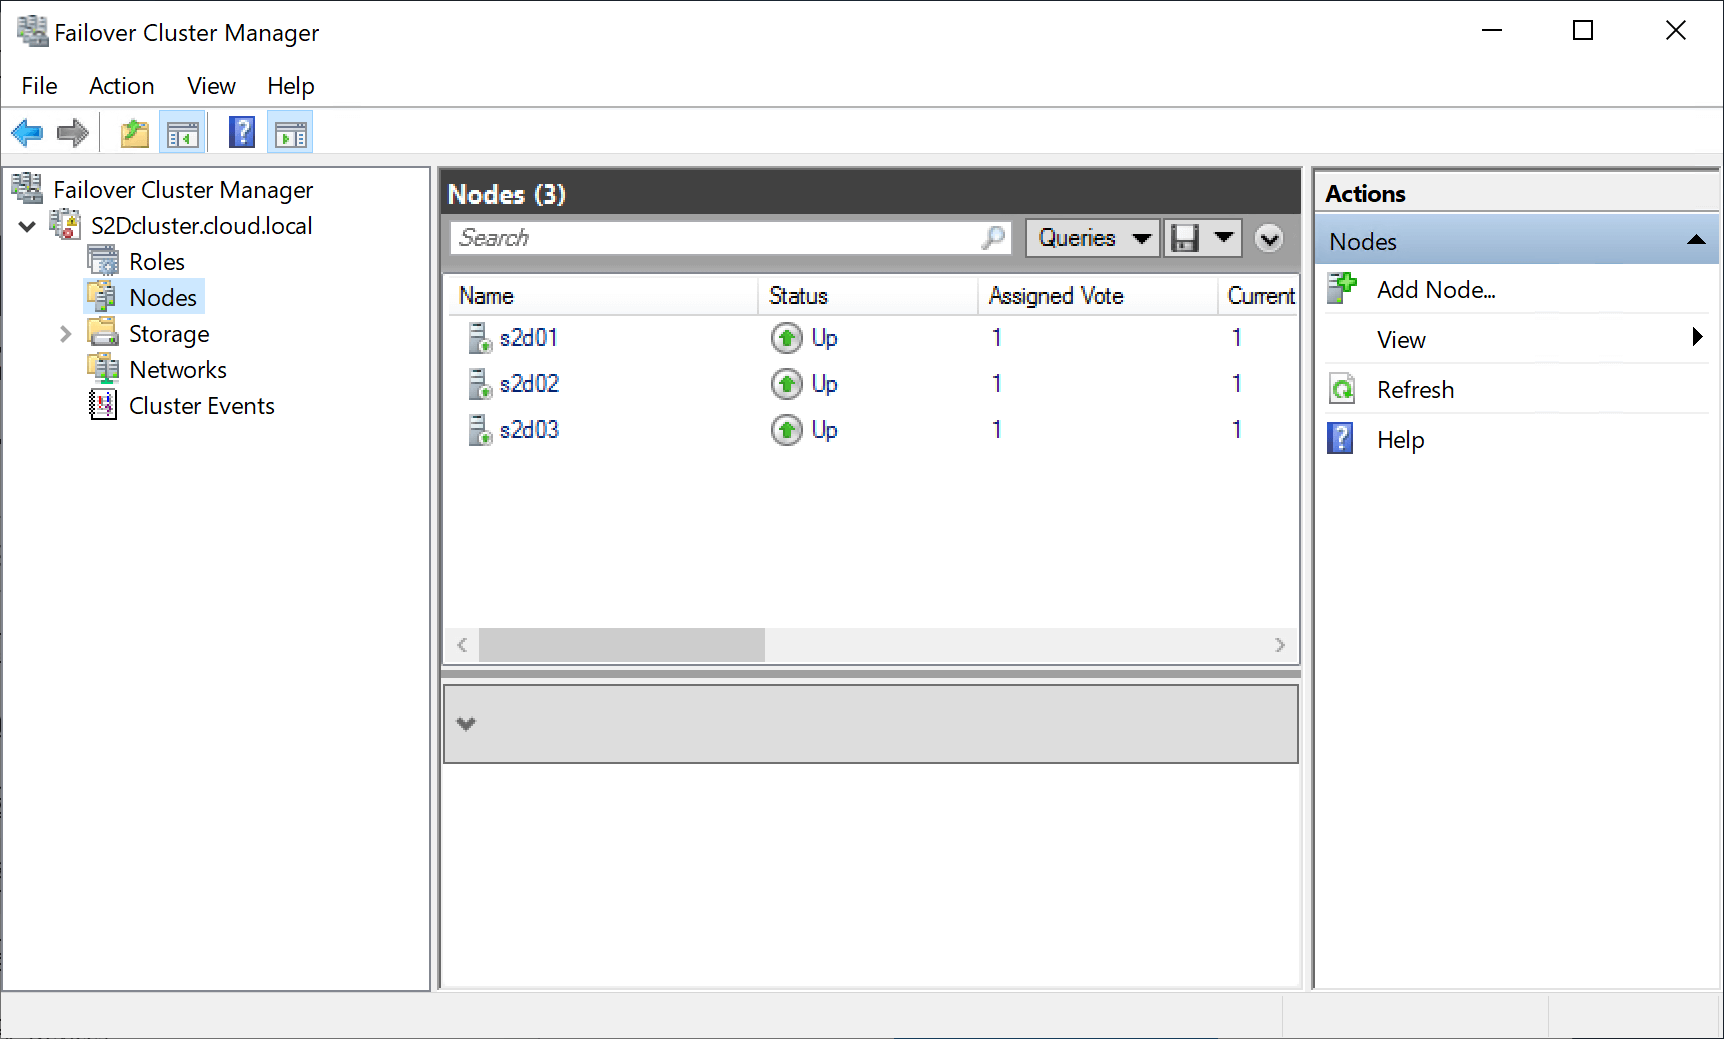Sort by the Current column header
Viewport: 1724px width, 1039px height.
pos(1259,296)
